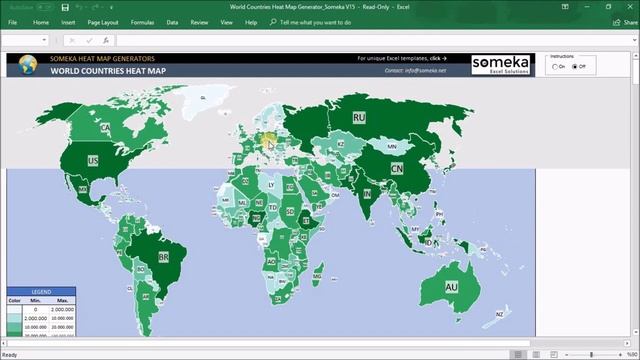Screen dimensions: 640x360
Task: Switch to Normal view in status bar
Action: pos(518,354)
